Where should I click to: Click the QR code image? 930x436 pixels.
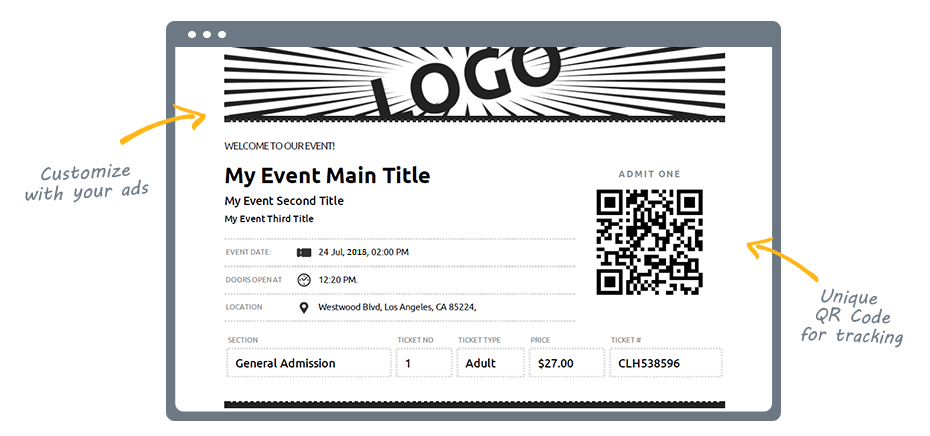pos(649,242)
